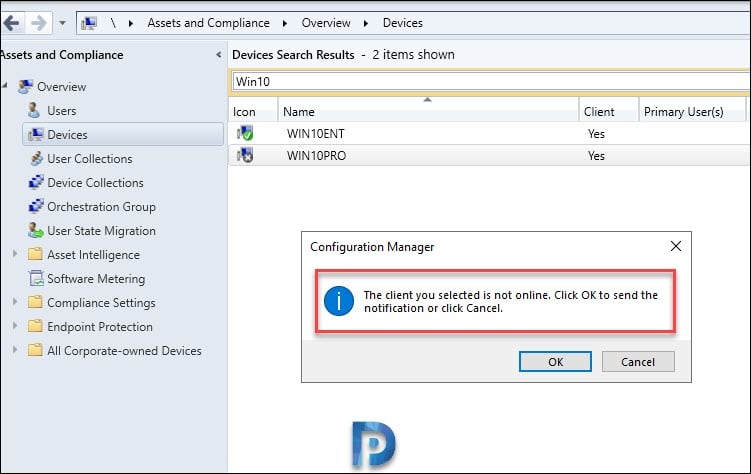The height and width of the screenshot is (474, 751).
Task: Click the WIN10PRO offline client icon
Action: (x=245, y=155)
